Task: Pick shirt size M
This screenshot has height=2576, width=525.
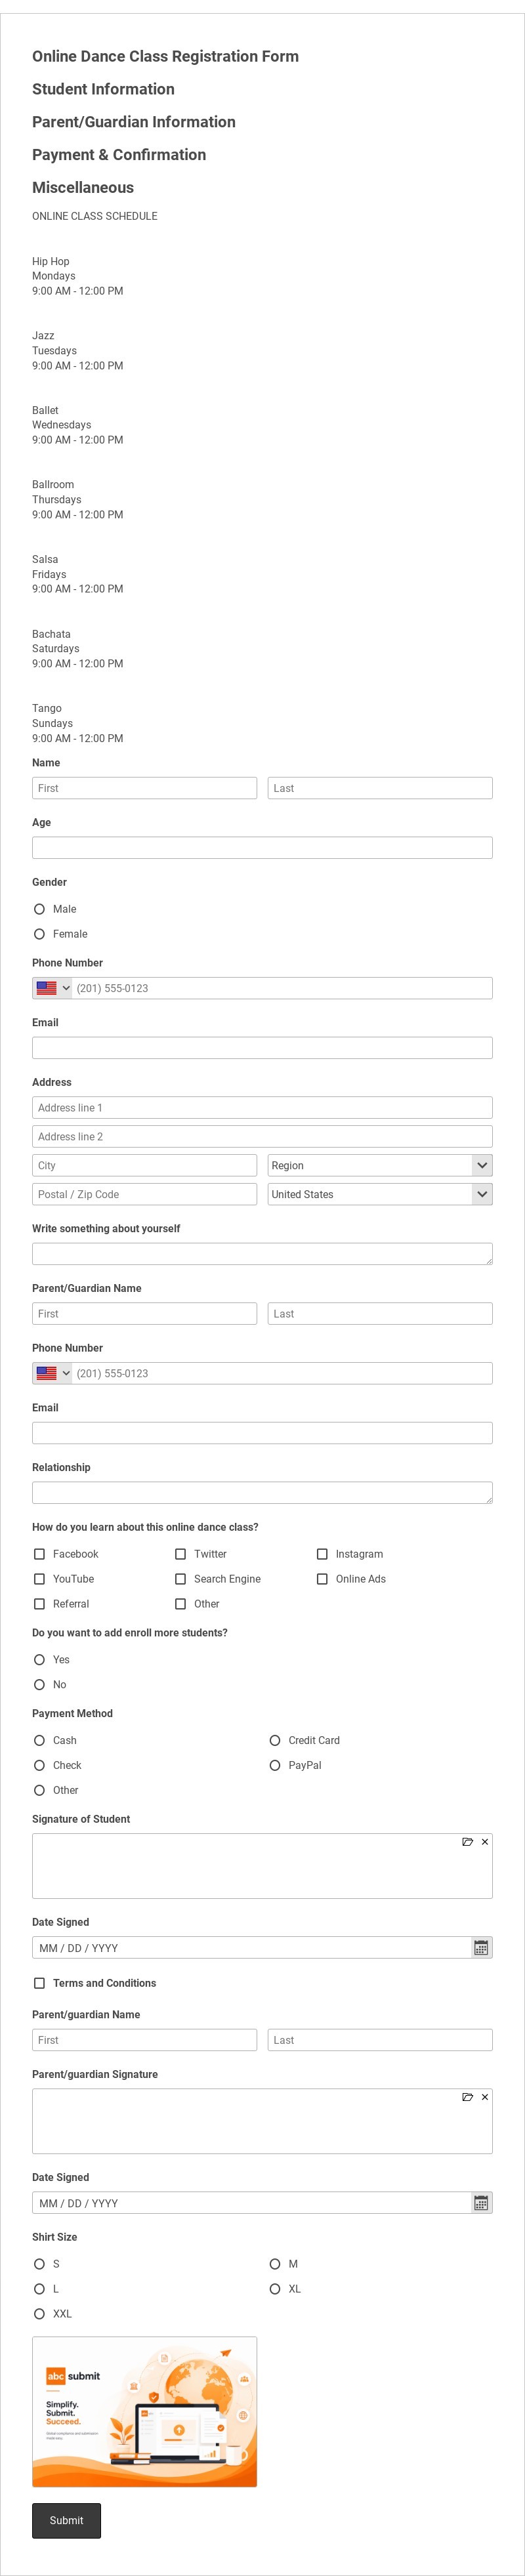Action: pyautogui.click(x=275, y=2263)
